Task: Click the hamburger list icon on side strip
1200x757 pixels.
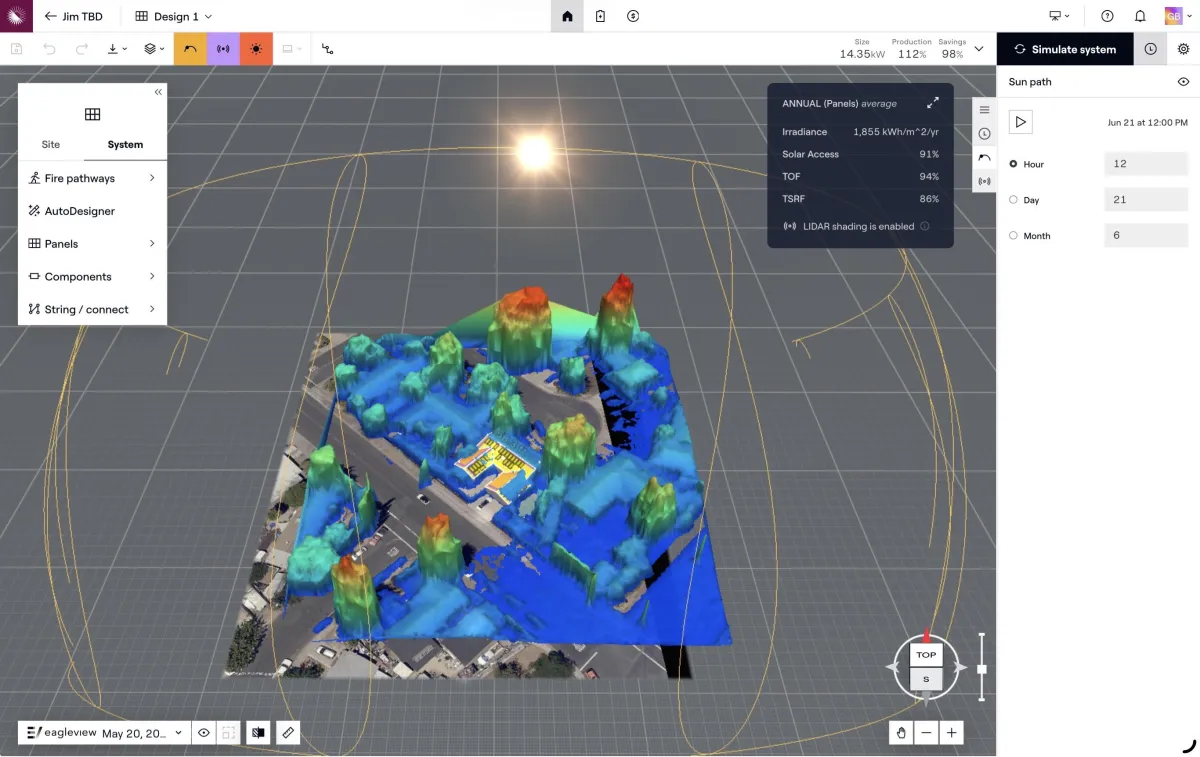Action: click(984, 110)
